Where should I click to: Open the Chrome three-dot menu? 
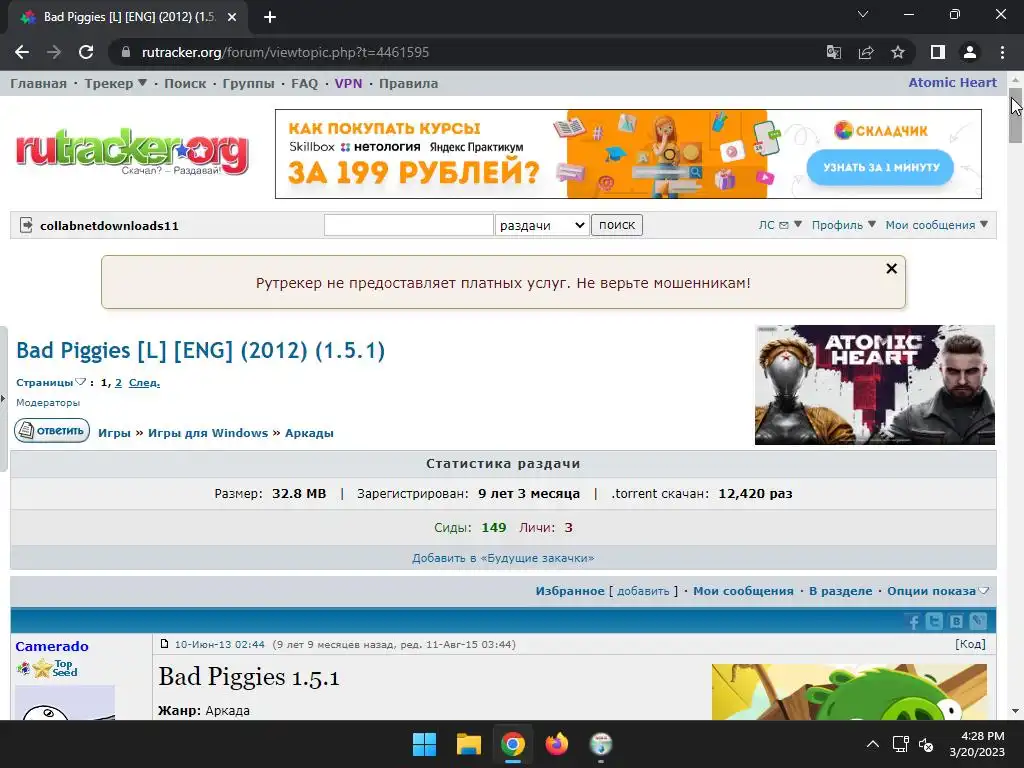(x=1002, y=52)
